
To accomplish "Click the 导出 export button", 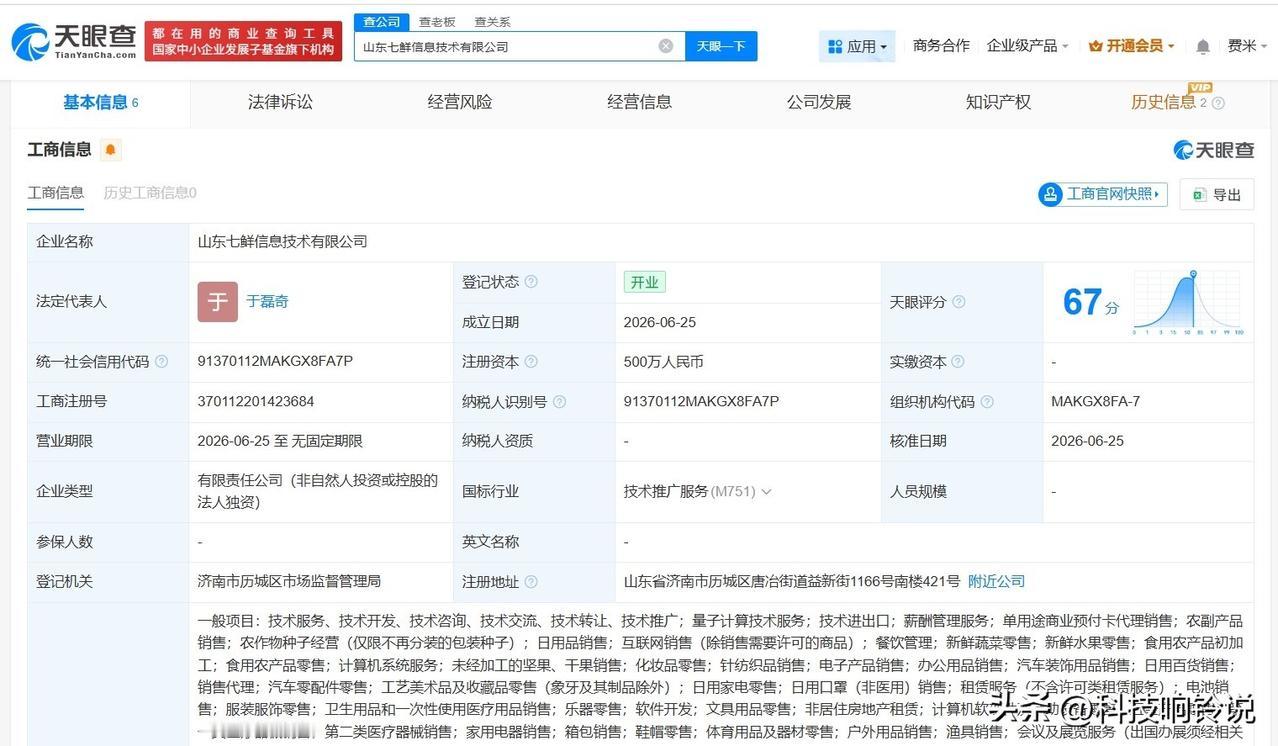I will pyautogui.click(x=1216, y=194).
